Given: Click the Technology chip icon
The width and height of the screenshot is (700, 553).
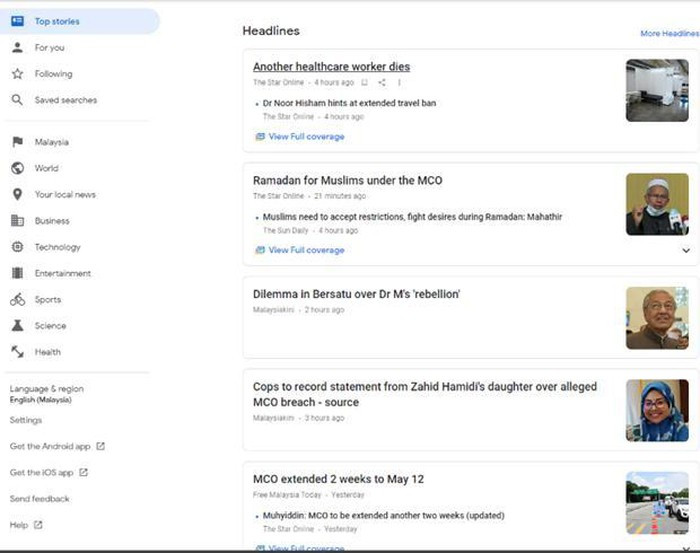Looking at the screenshot, I should click(x=17, y=247).
